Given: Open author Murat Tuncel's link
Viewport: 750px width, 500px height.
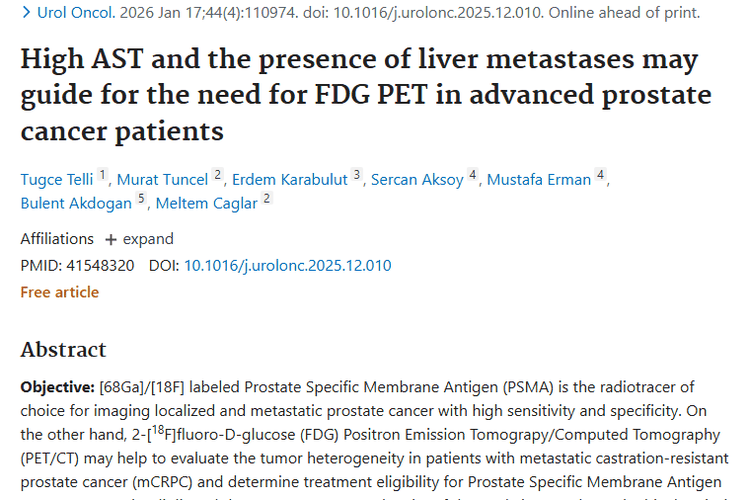Looking at the screenshot, I should click(163, 180).
